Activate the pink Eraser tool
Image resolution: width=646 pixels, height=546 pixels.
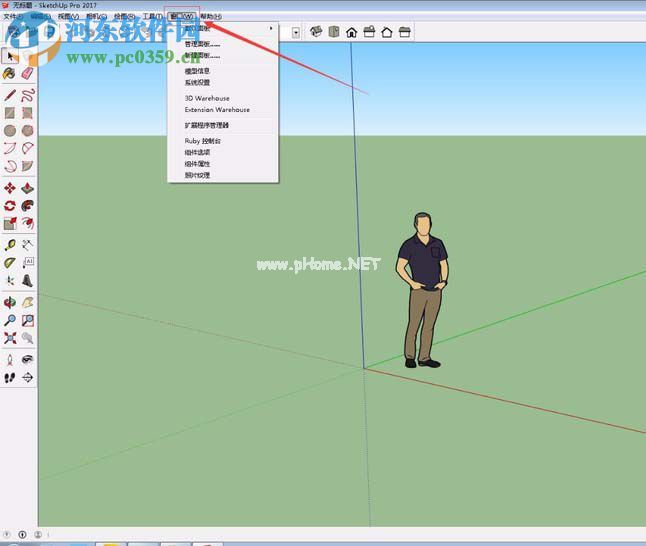tap(28, 74)
